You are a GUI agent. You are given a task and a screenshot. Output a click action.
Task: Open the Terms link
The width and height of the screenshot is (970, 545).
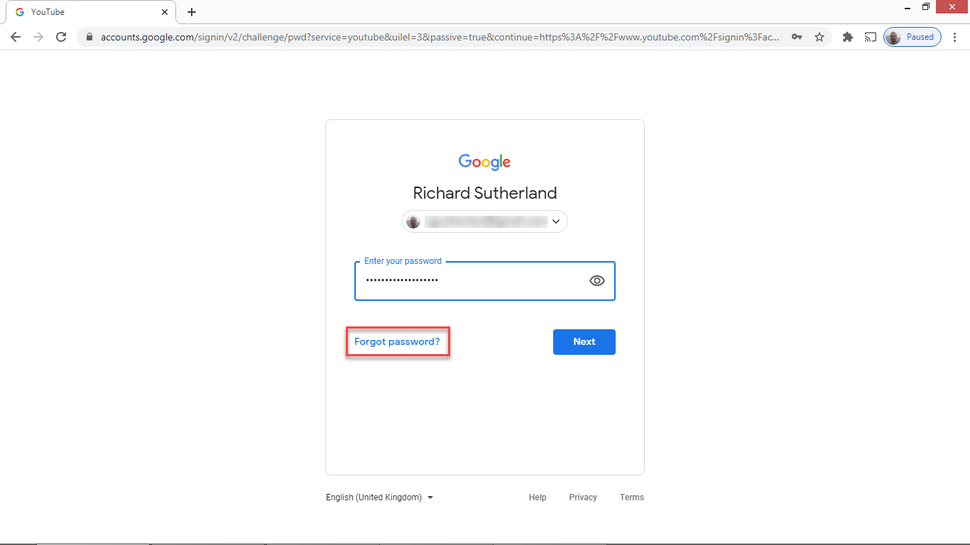click(x=632, y=497)
